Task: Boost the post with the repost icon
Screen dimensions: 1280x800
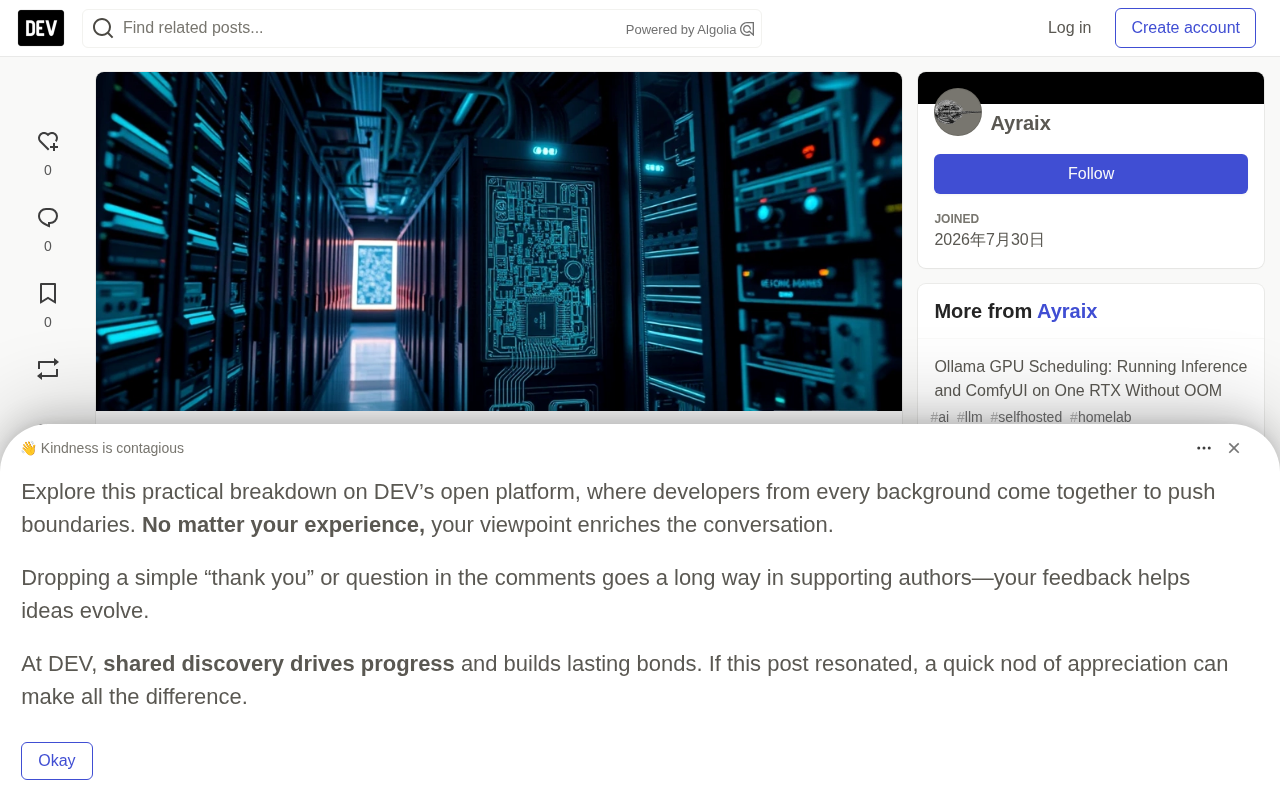Action: tap(48, 369)
